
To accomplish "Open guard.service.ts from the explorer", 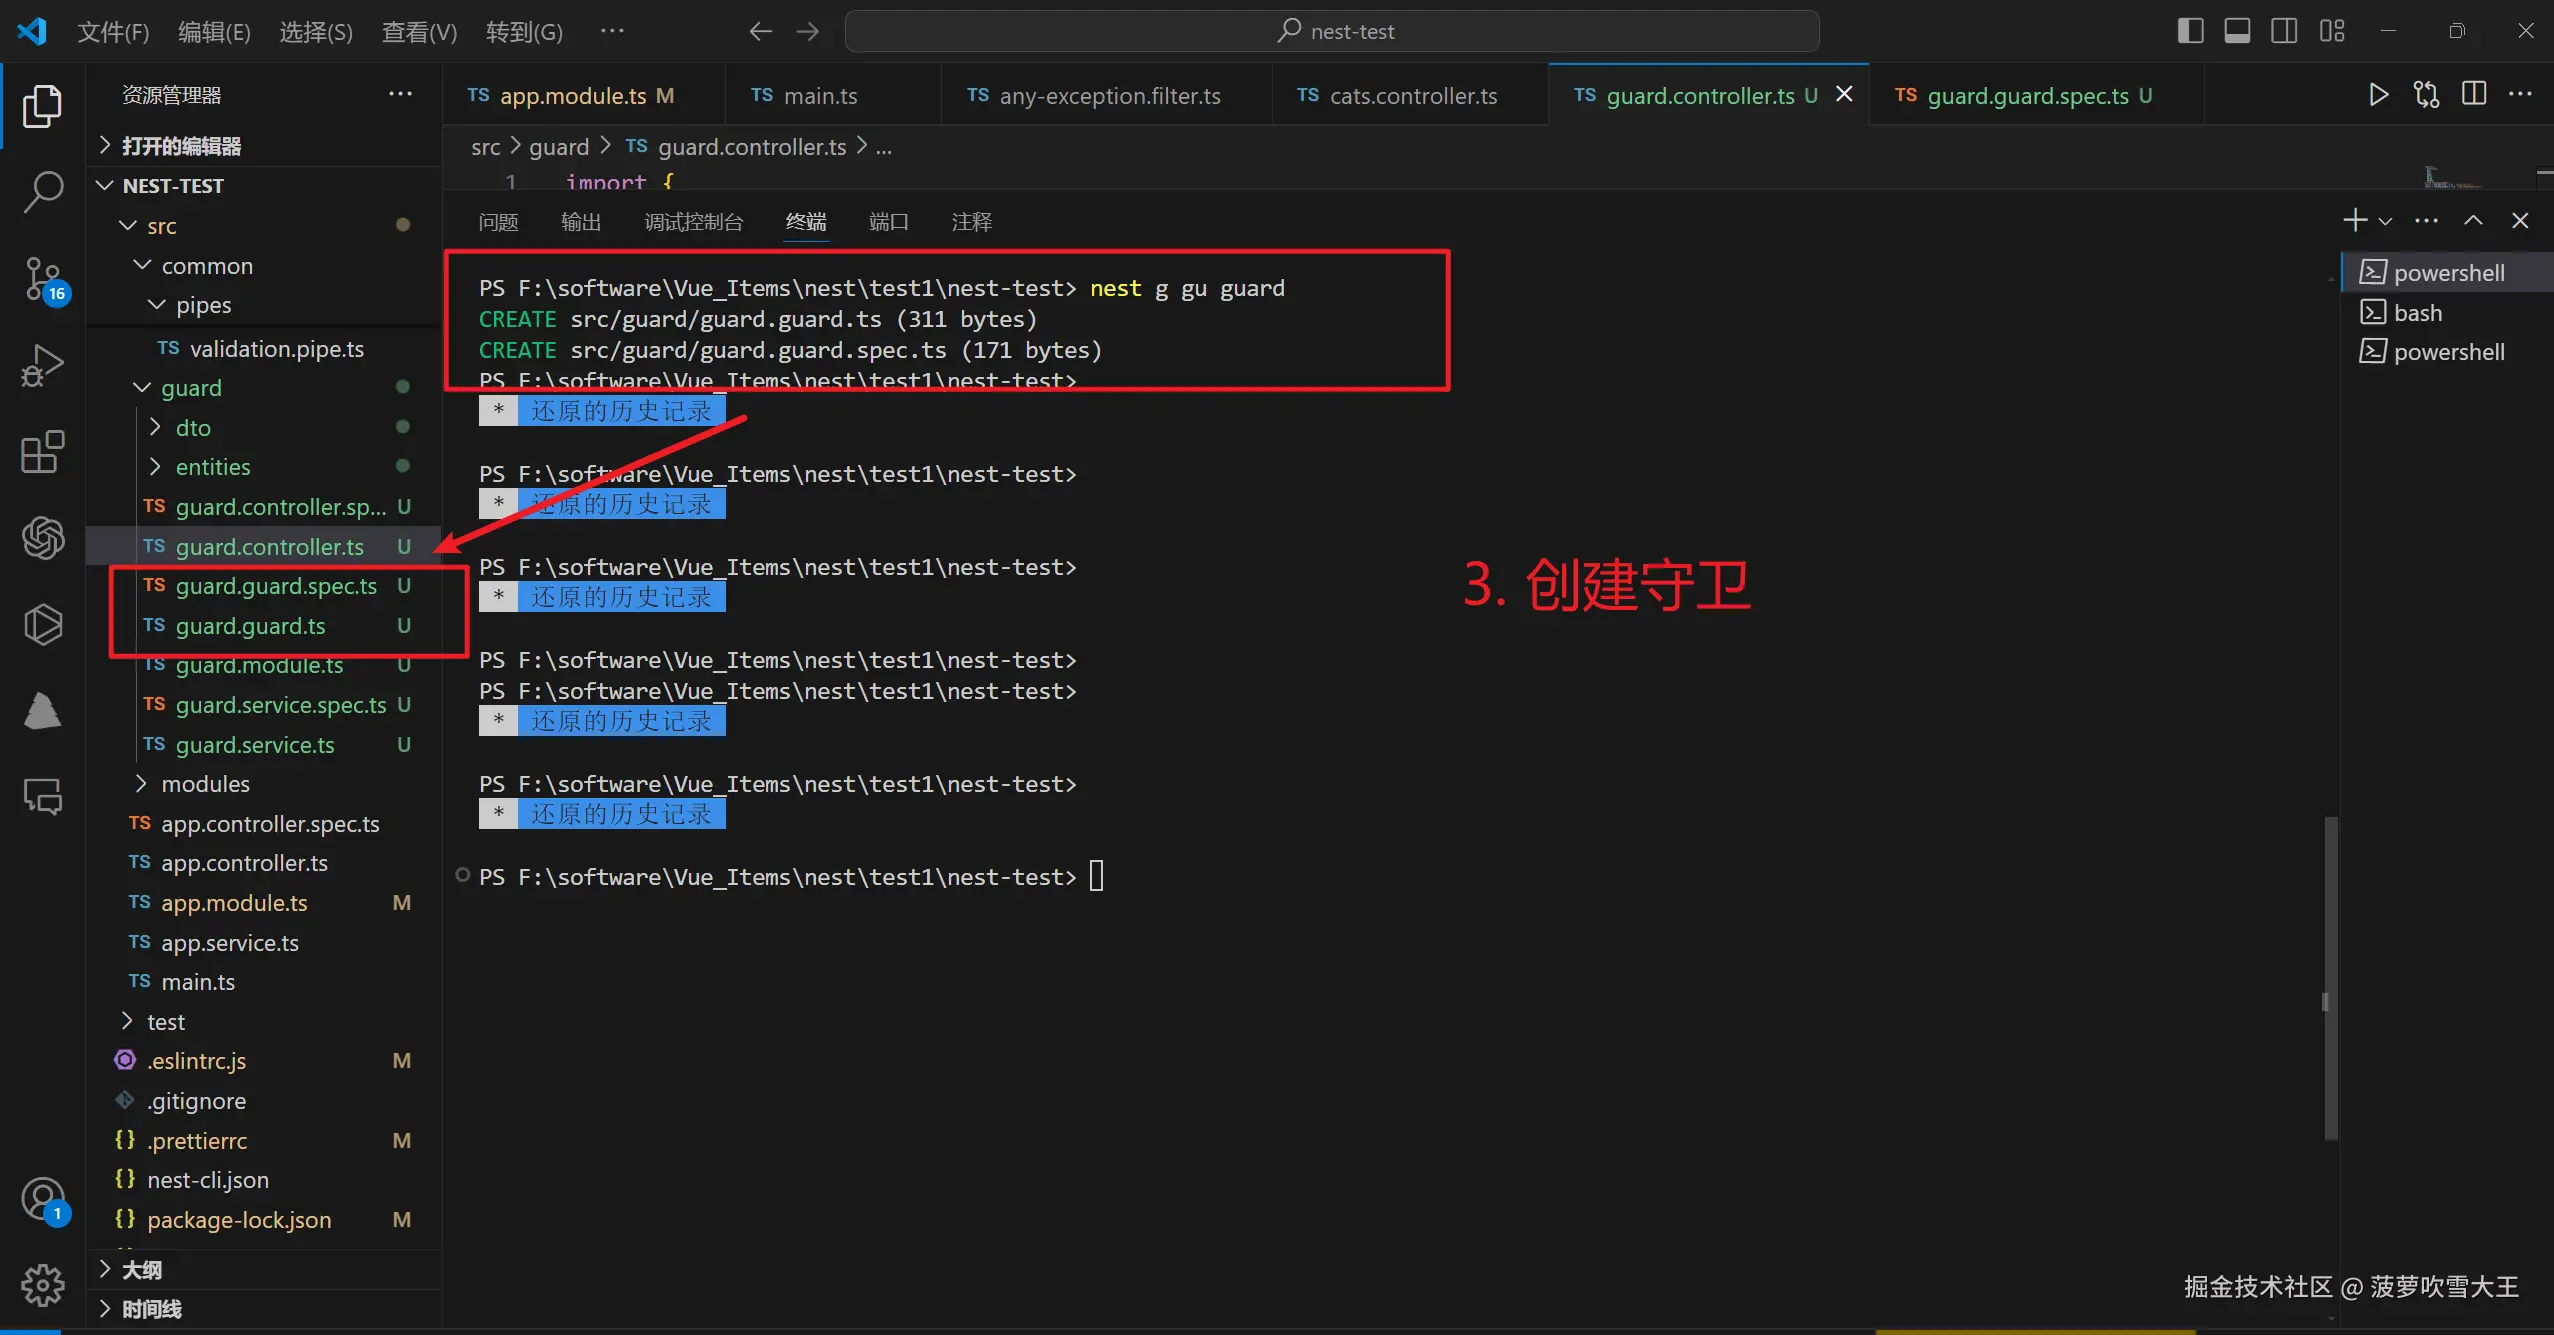I will coord(255,745).
